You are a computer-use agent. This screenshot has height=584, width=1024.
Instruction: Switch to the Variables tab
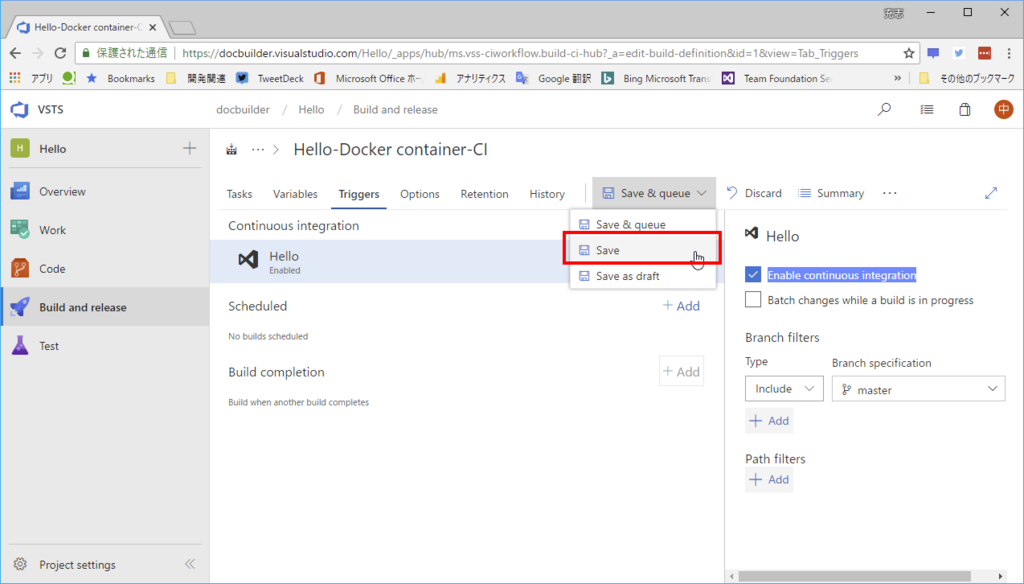[295, 194]
